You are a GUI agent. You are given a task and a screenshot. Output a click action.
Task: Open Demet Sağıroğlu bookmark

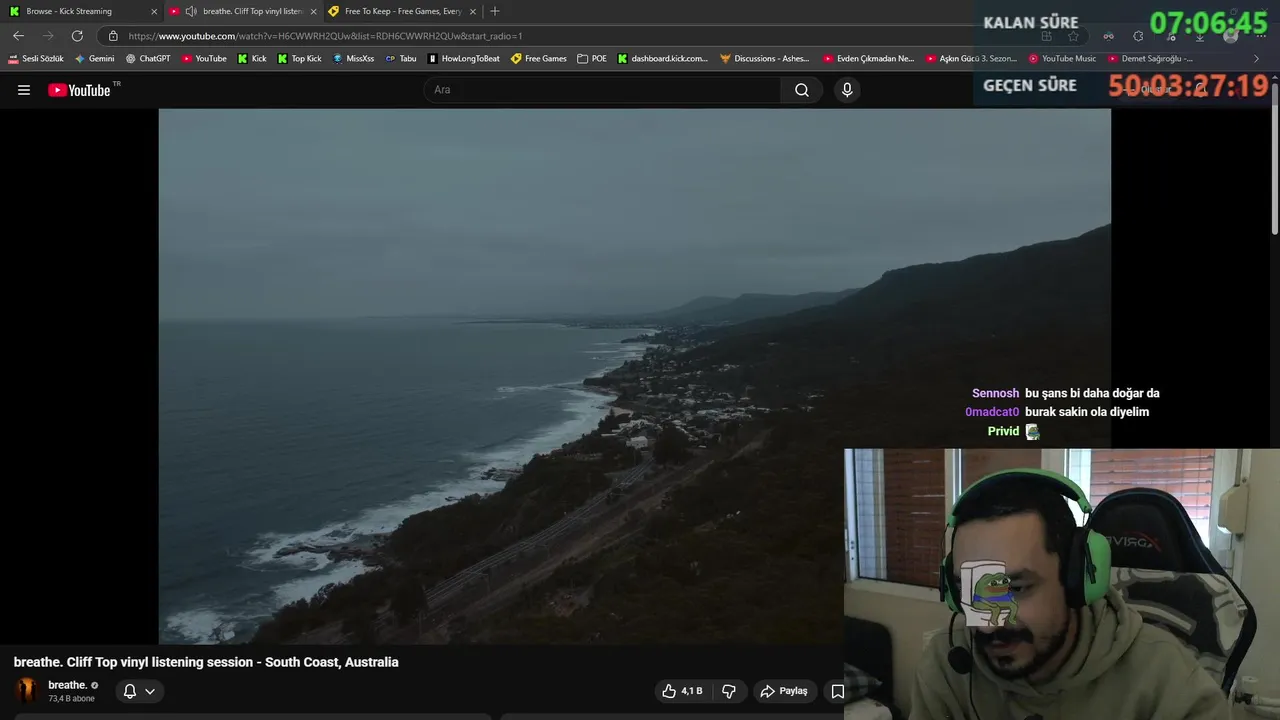pyautogui.click(x=1150, y=59)
